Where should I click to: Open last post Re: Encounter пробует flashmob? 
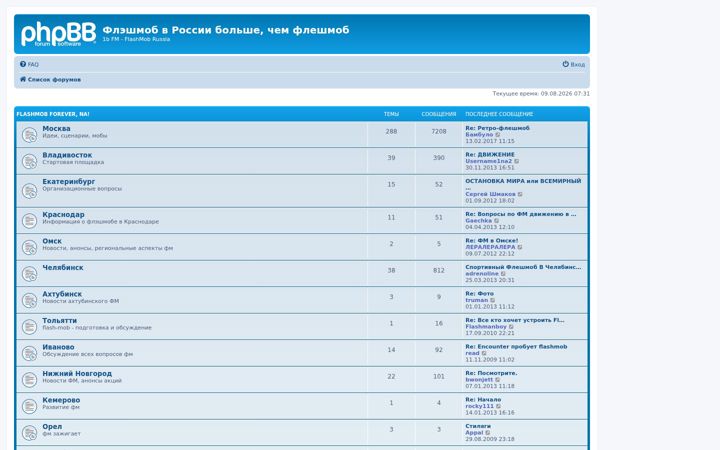[x=517, y=347]
